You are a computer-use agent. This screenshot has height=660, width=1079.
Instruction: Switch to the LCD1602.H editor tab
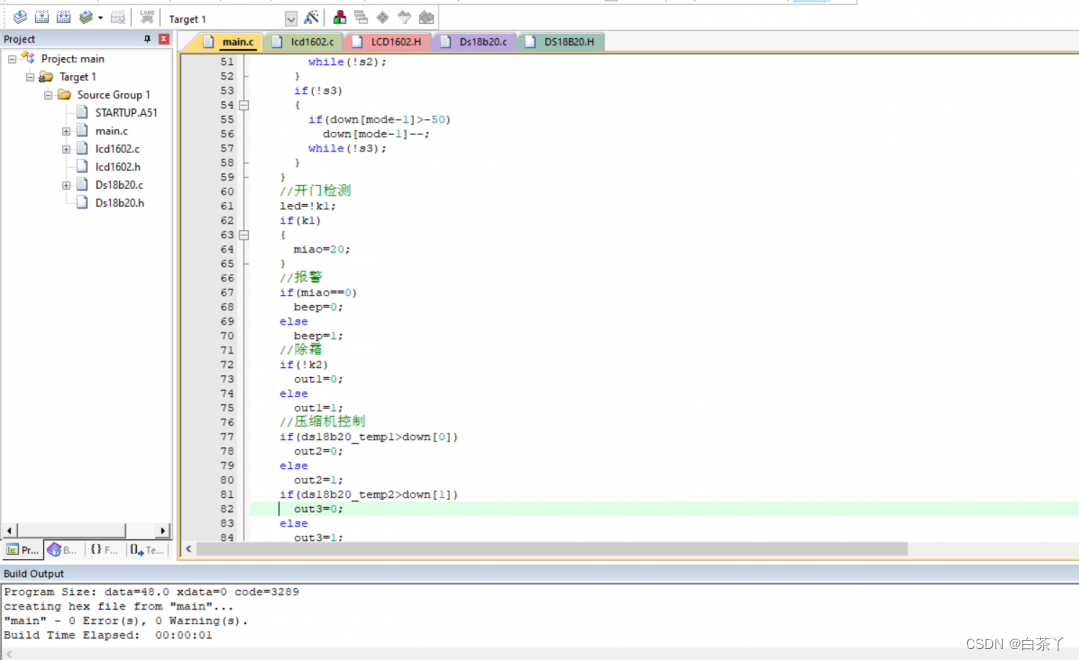[396, 42]
